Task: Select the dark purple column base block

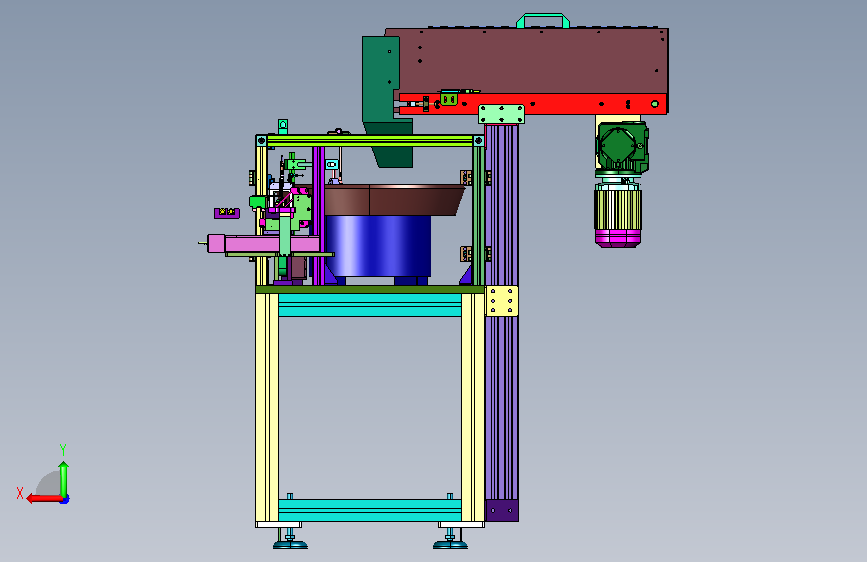Action: click(502, 511)
